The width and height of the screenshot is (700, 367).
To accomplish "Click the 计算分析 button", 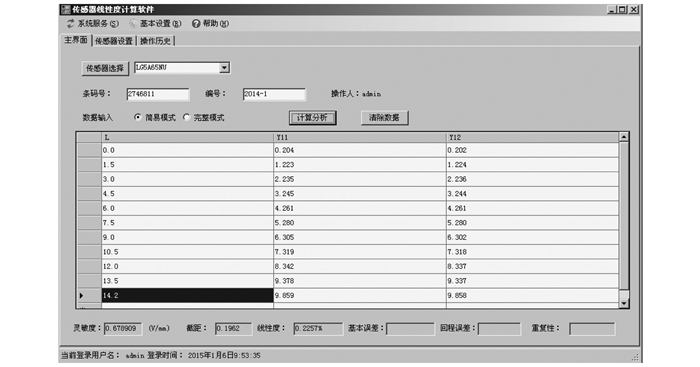I will pos(312,118).
